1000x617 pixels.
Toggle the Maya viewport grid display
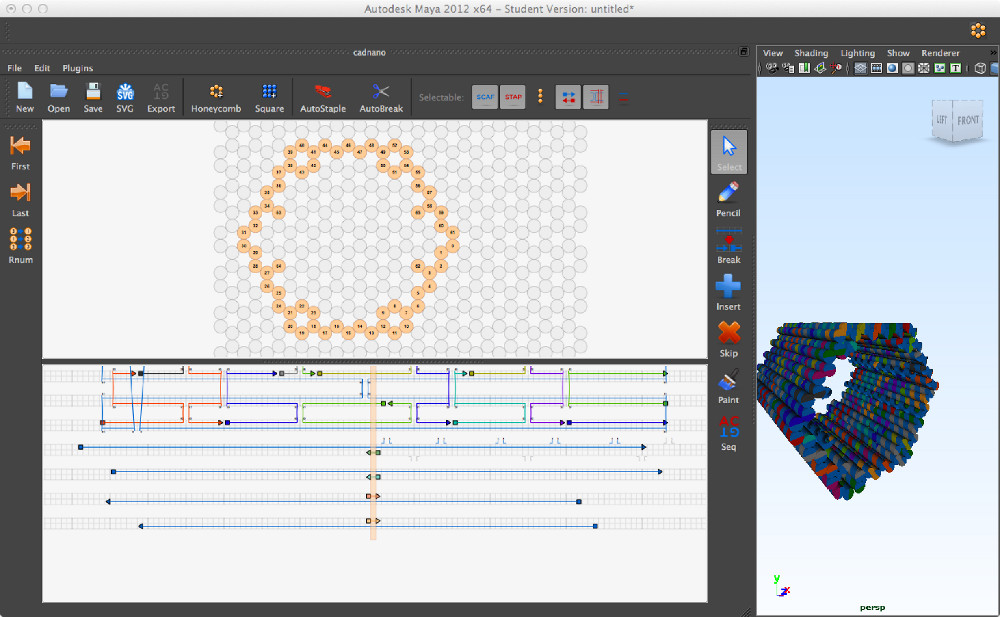[x=860, y=68]
